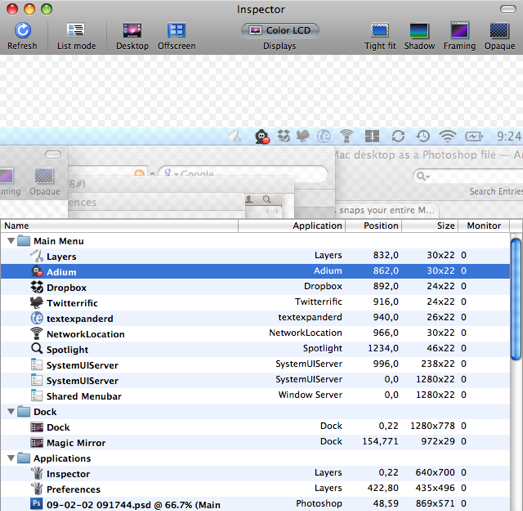
Task: Click the Adium application cell
Action: 328,271
